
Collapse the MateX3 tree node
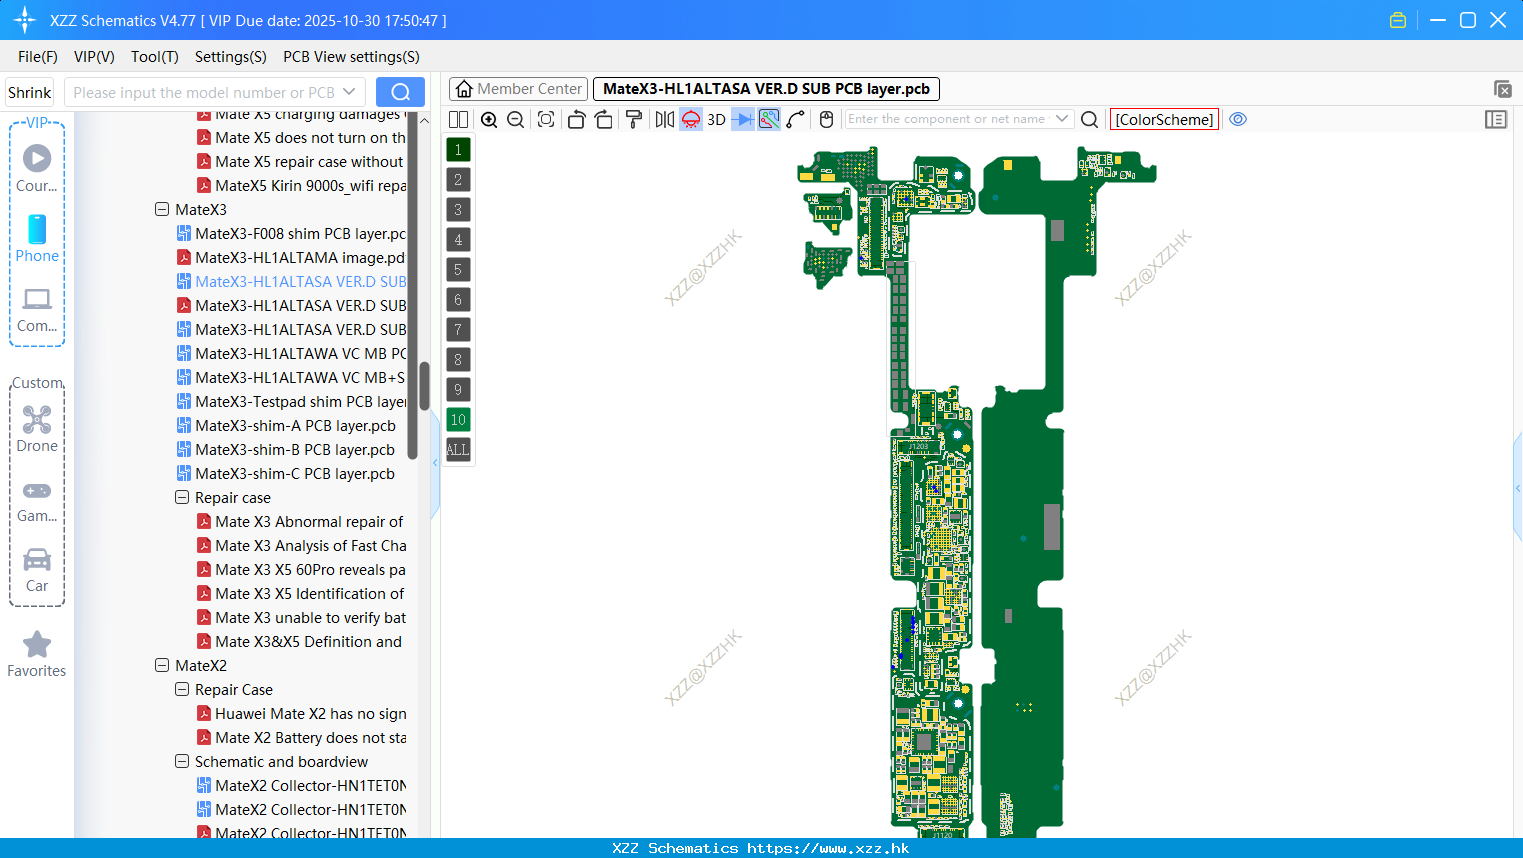click(162, 210)
